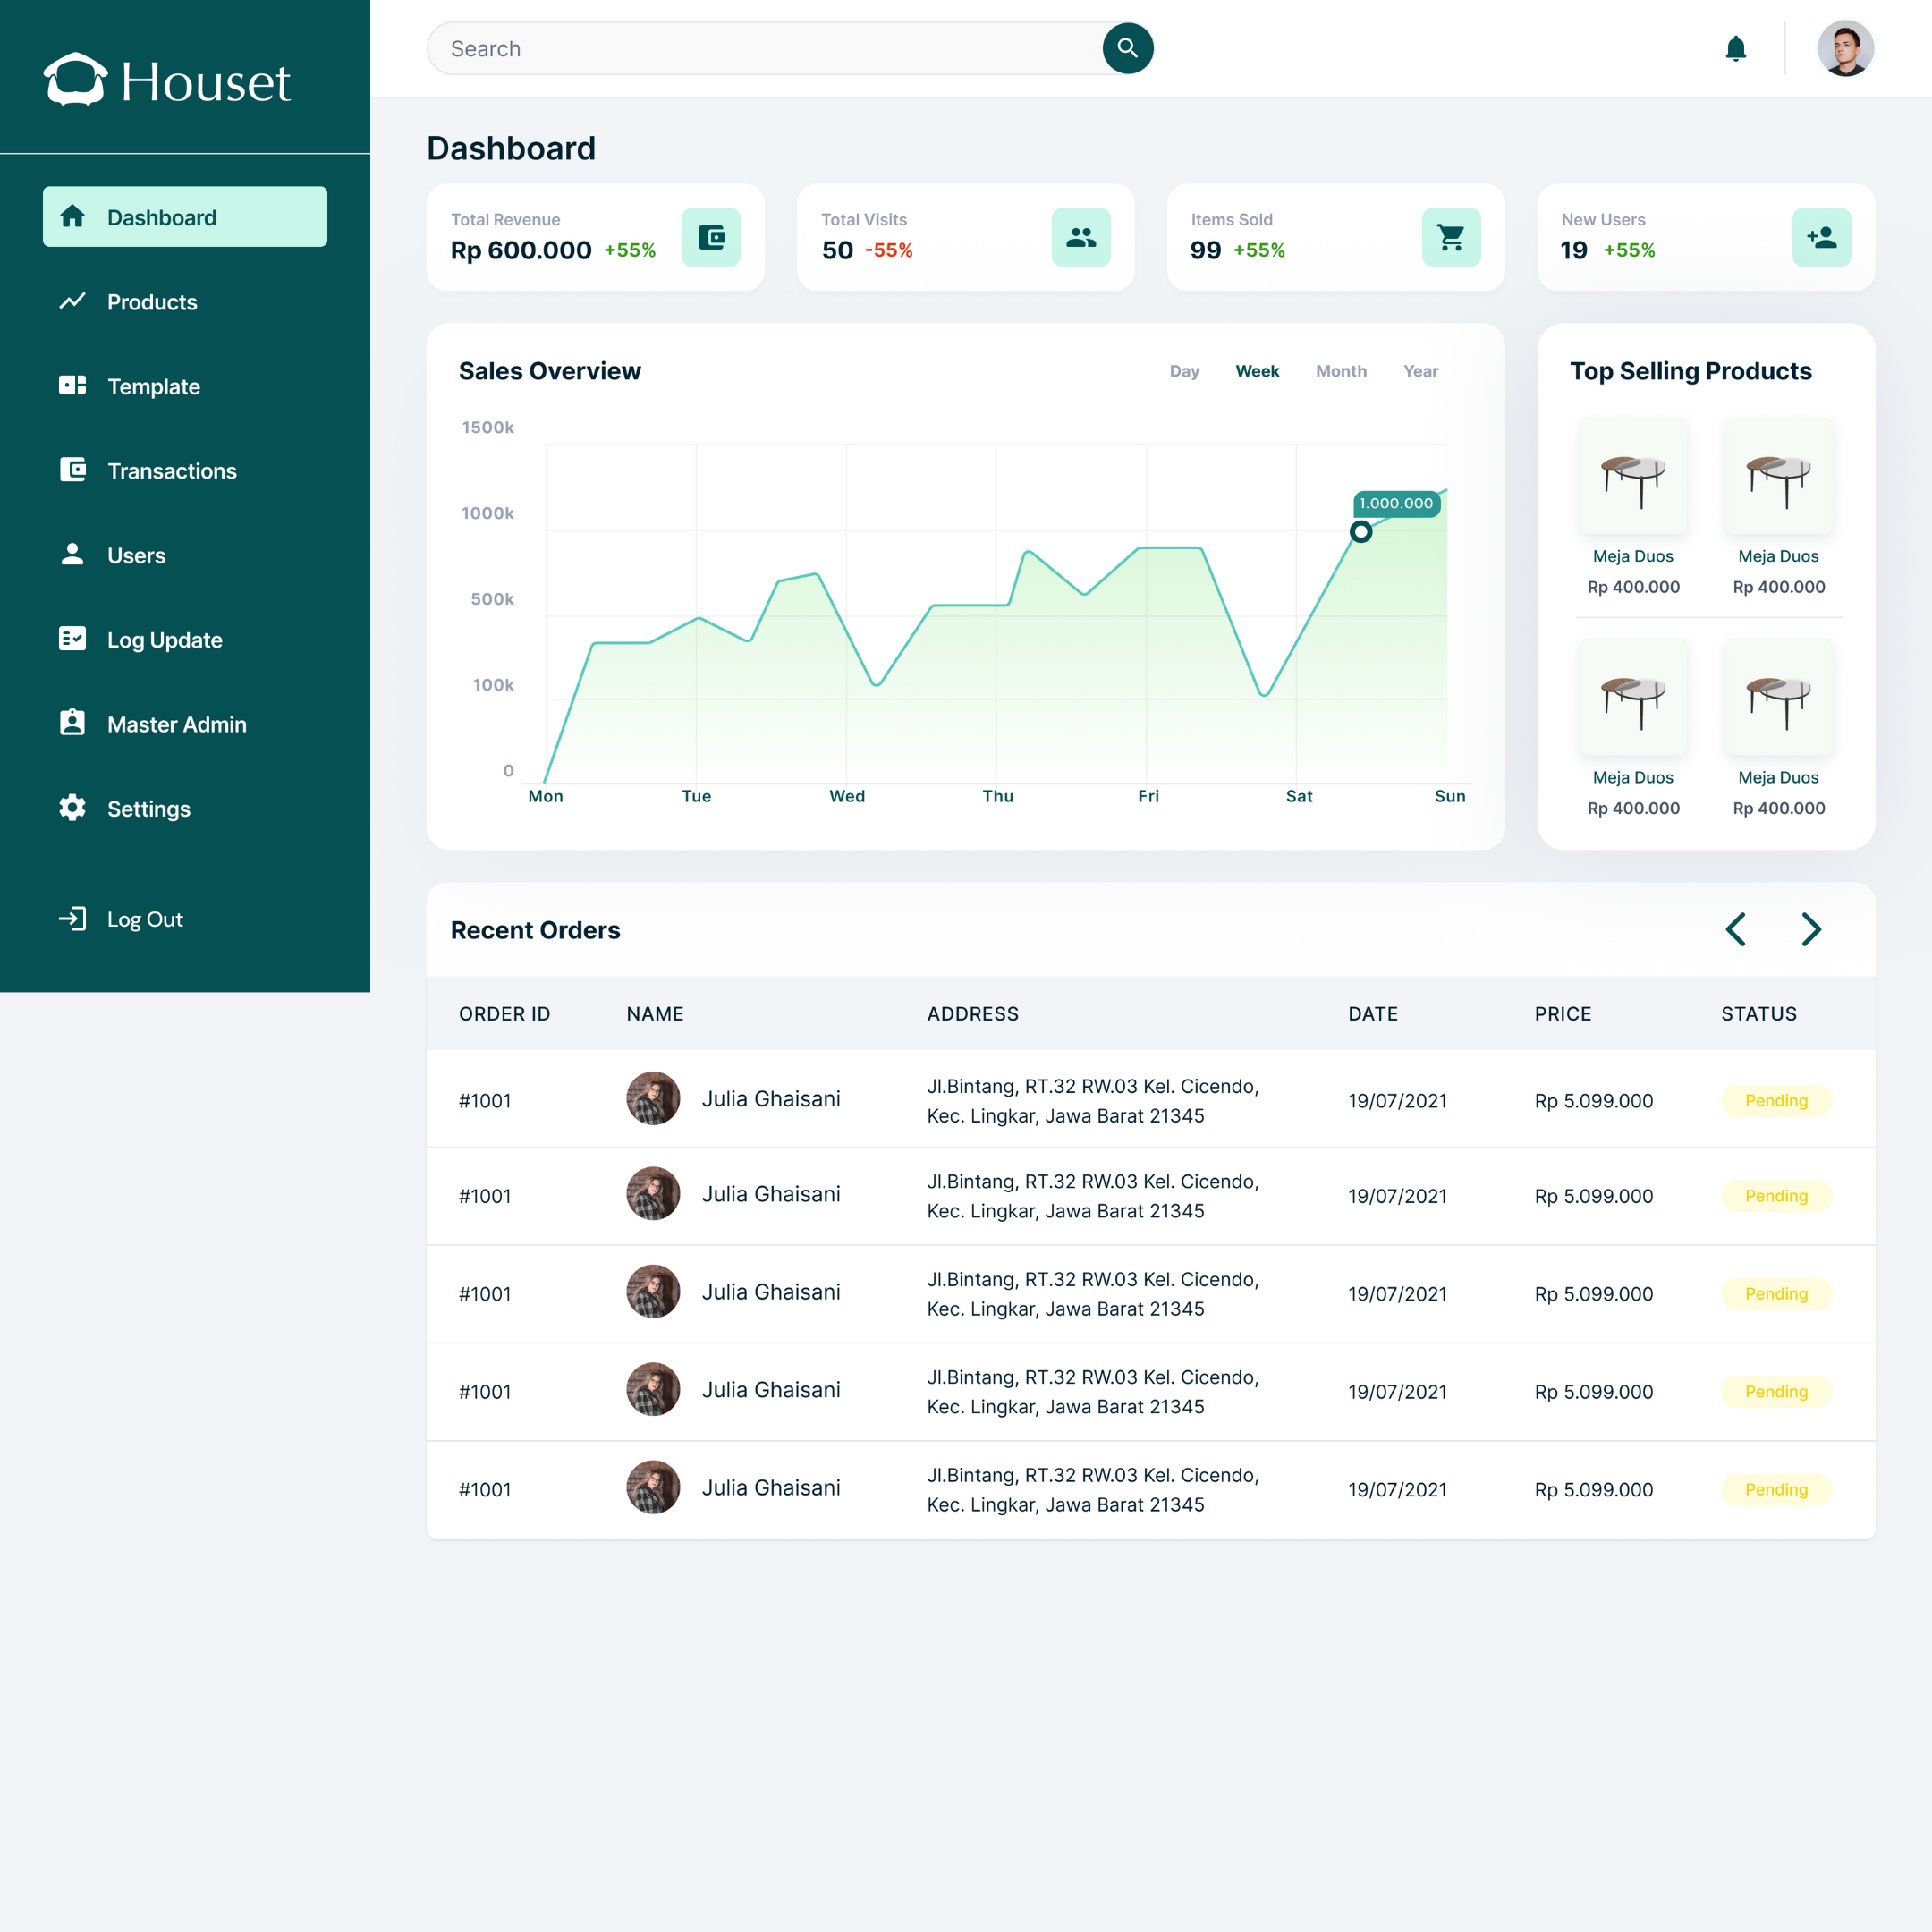Screen dimensions: 1932x1932
Task: Click the New Users add-person icon
Action: [x=1821, y=237]
